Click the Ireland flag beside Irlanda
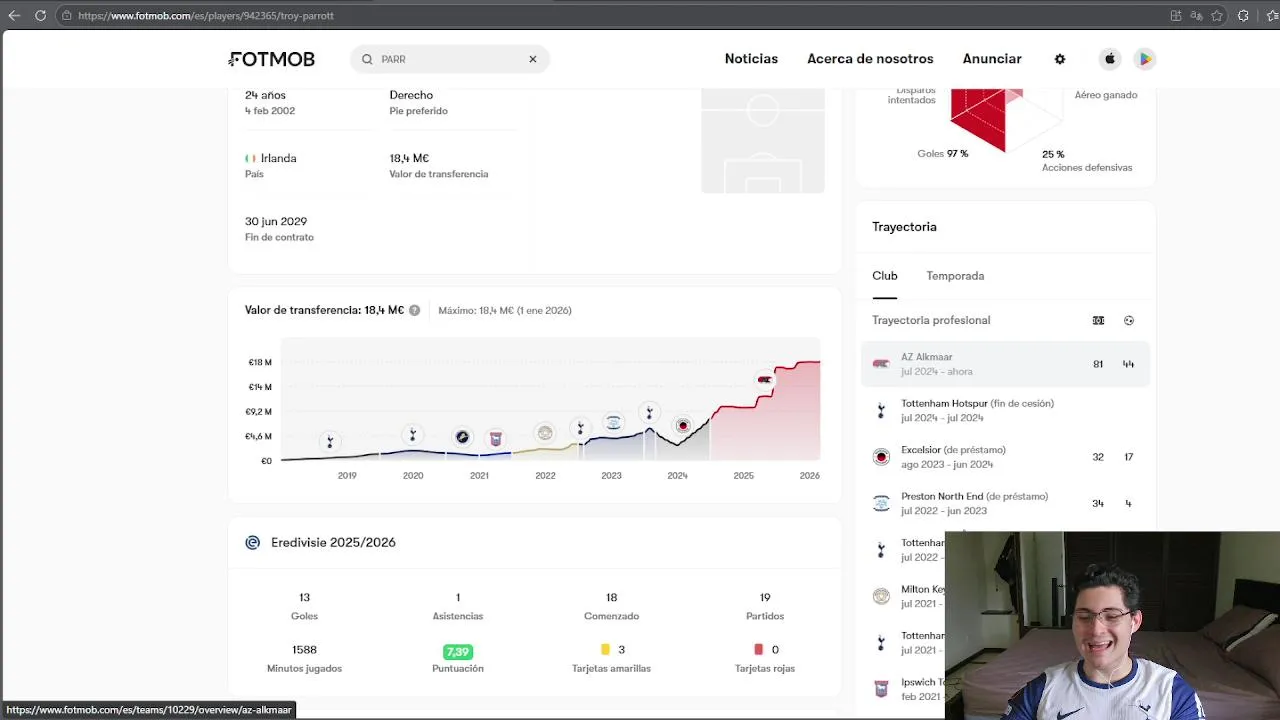 (250, 158)
